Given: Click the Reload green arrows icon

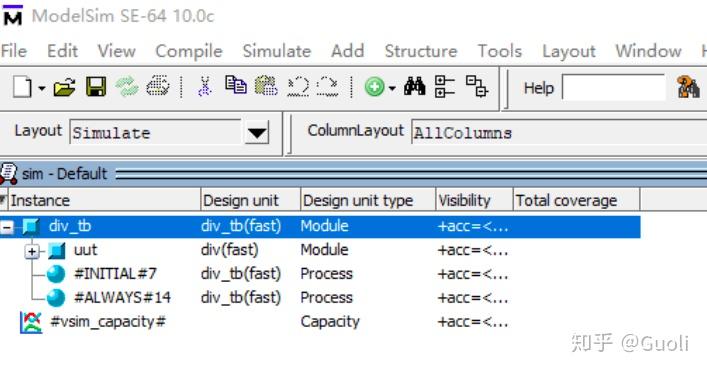Looking at the screenshot, I should pos(127,87).
